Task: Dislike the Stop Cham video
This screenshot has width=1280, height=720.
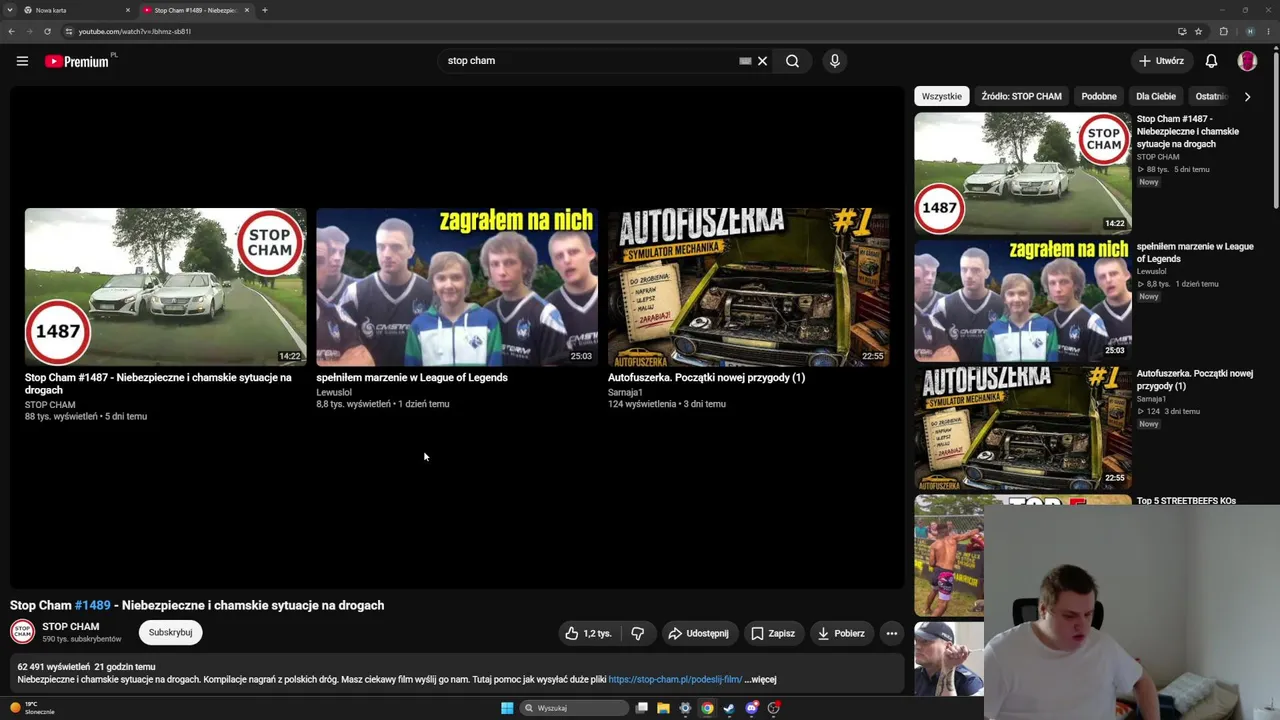Action: [638, 633]
